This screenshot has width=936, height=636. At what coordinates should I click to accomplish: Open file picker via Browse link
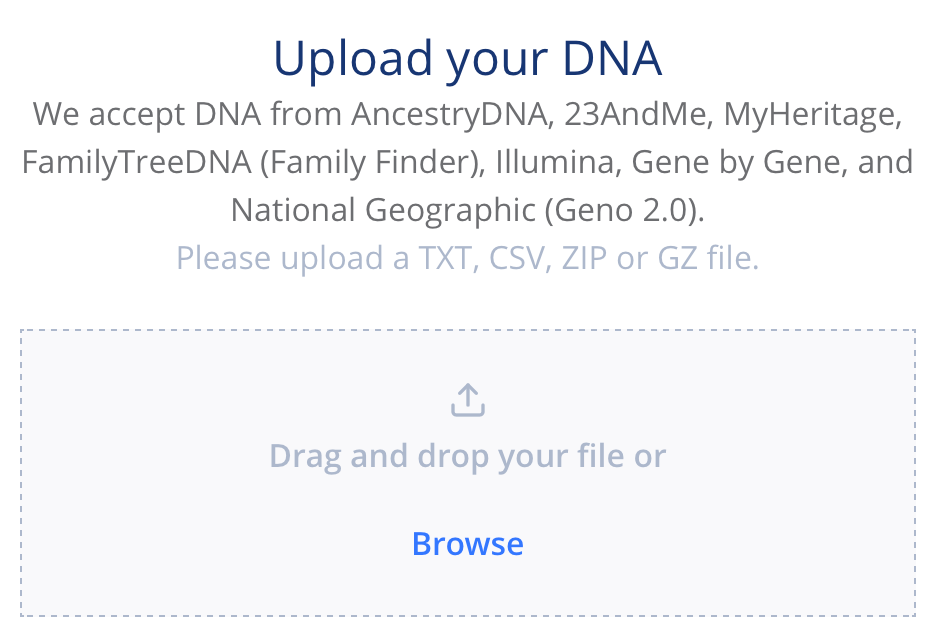point(467,544)
